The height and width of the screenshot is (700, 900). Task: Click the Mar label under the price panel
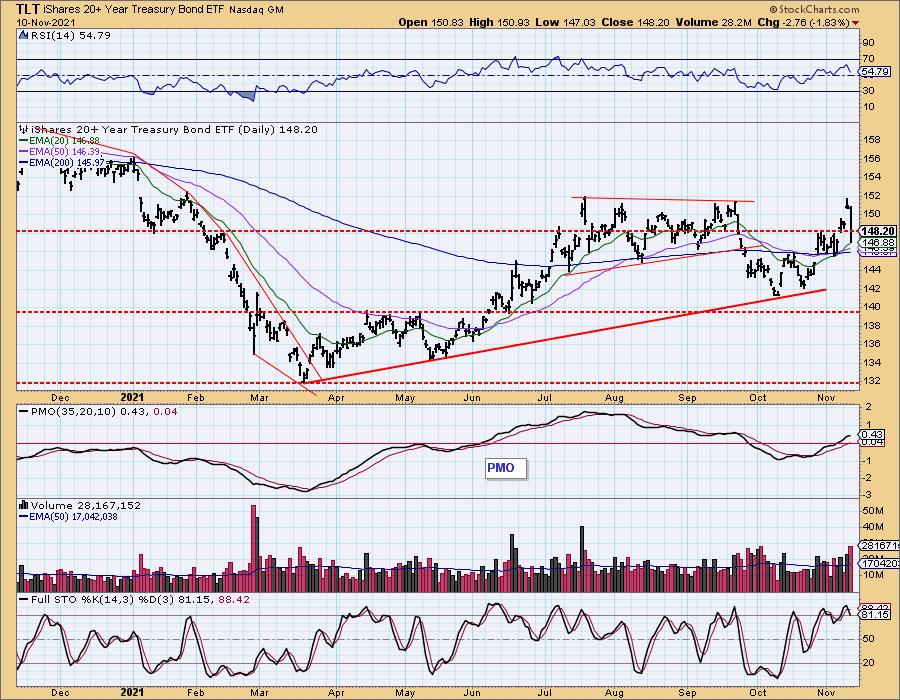(x=260, y=397)
